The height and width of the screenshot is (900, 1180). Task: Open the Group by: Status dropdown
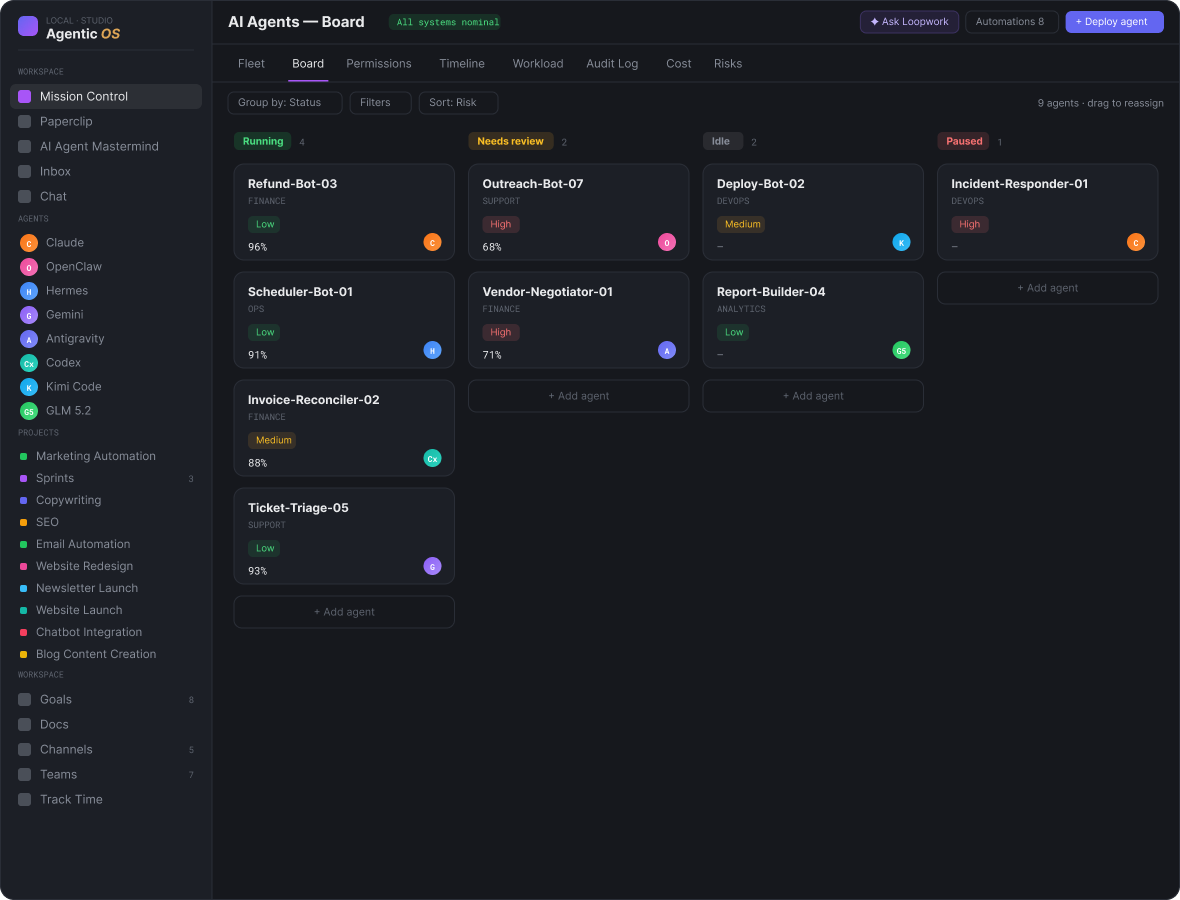(285, 103)
